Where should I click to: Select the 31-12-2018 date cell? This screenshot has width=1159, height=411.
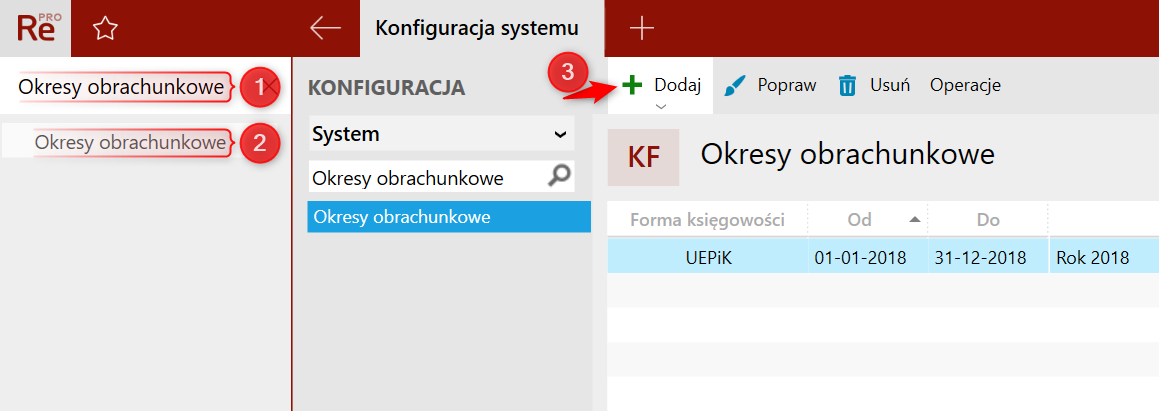point(988,257)
